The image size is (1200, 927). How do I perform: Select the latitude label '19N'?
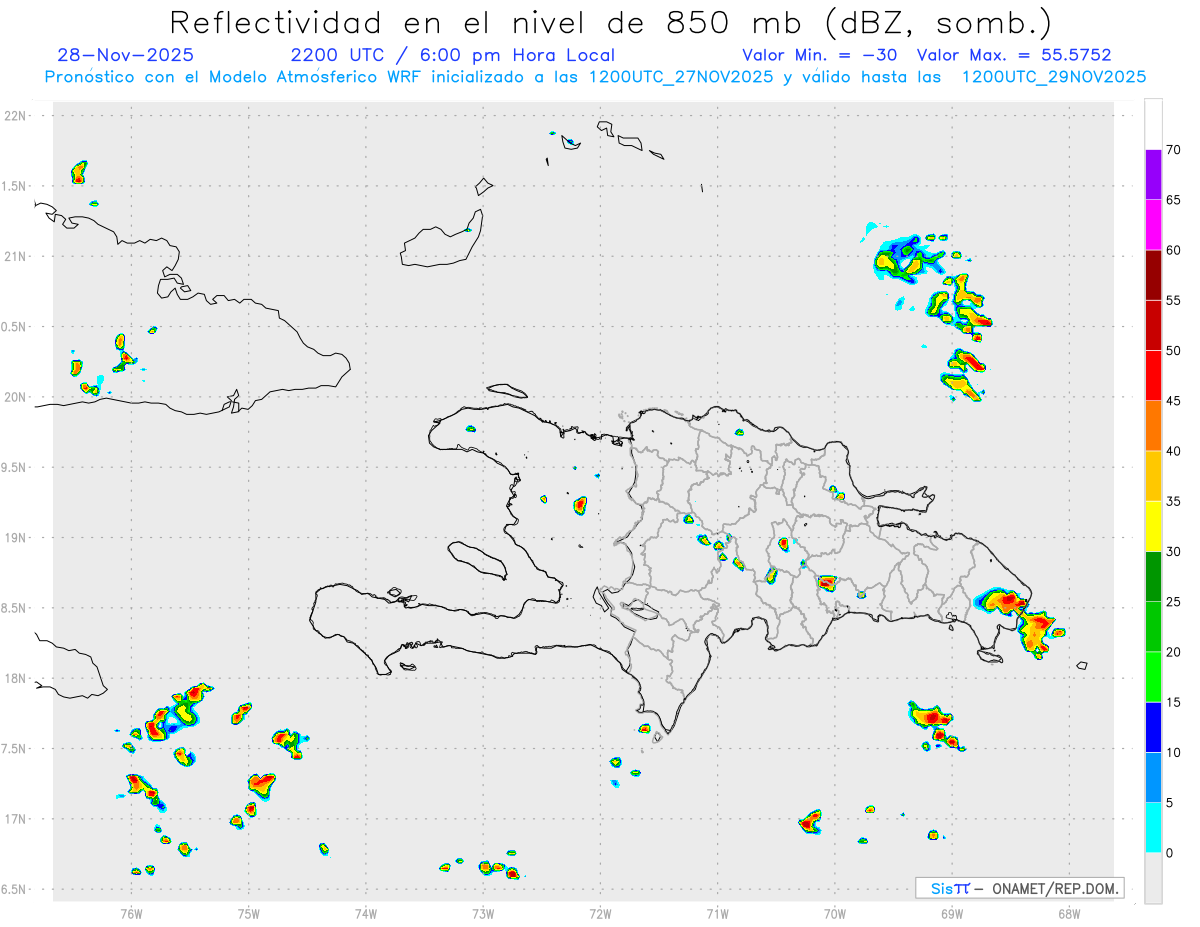click(x=14, y=537)
